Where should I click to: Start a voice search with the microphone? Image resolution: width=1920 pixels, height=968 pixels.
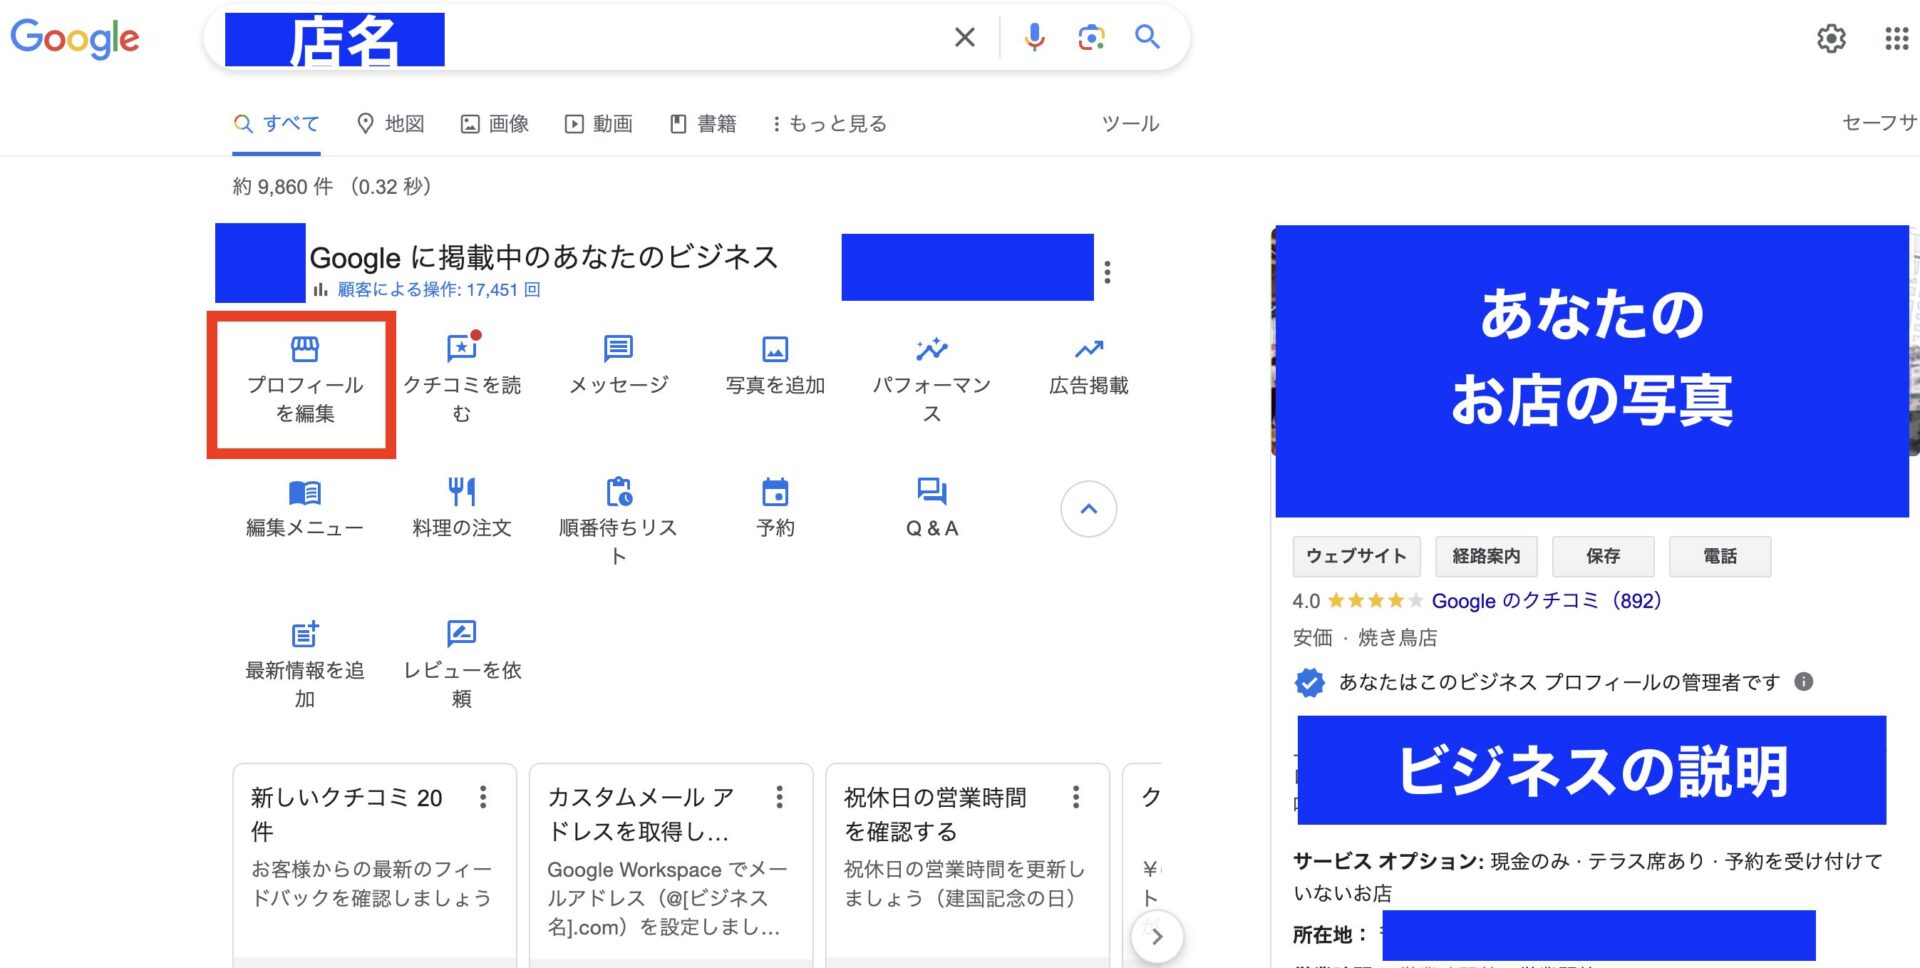[x=1035, y=37]
